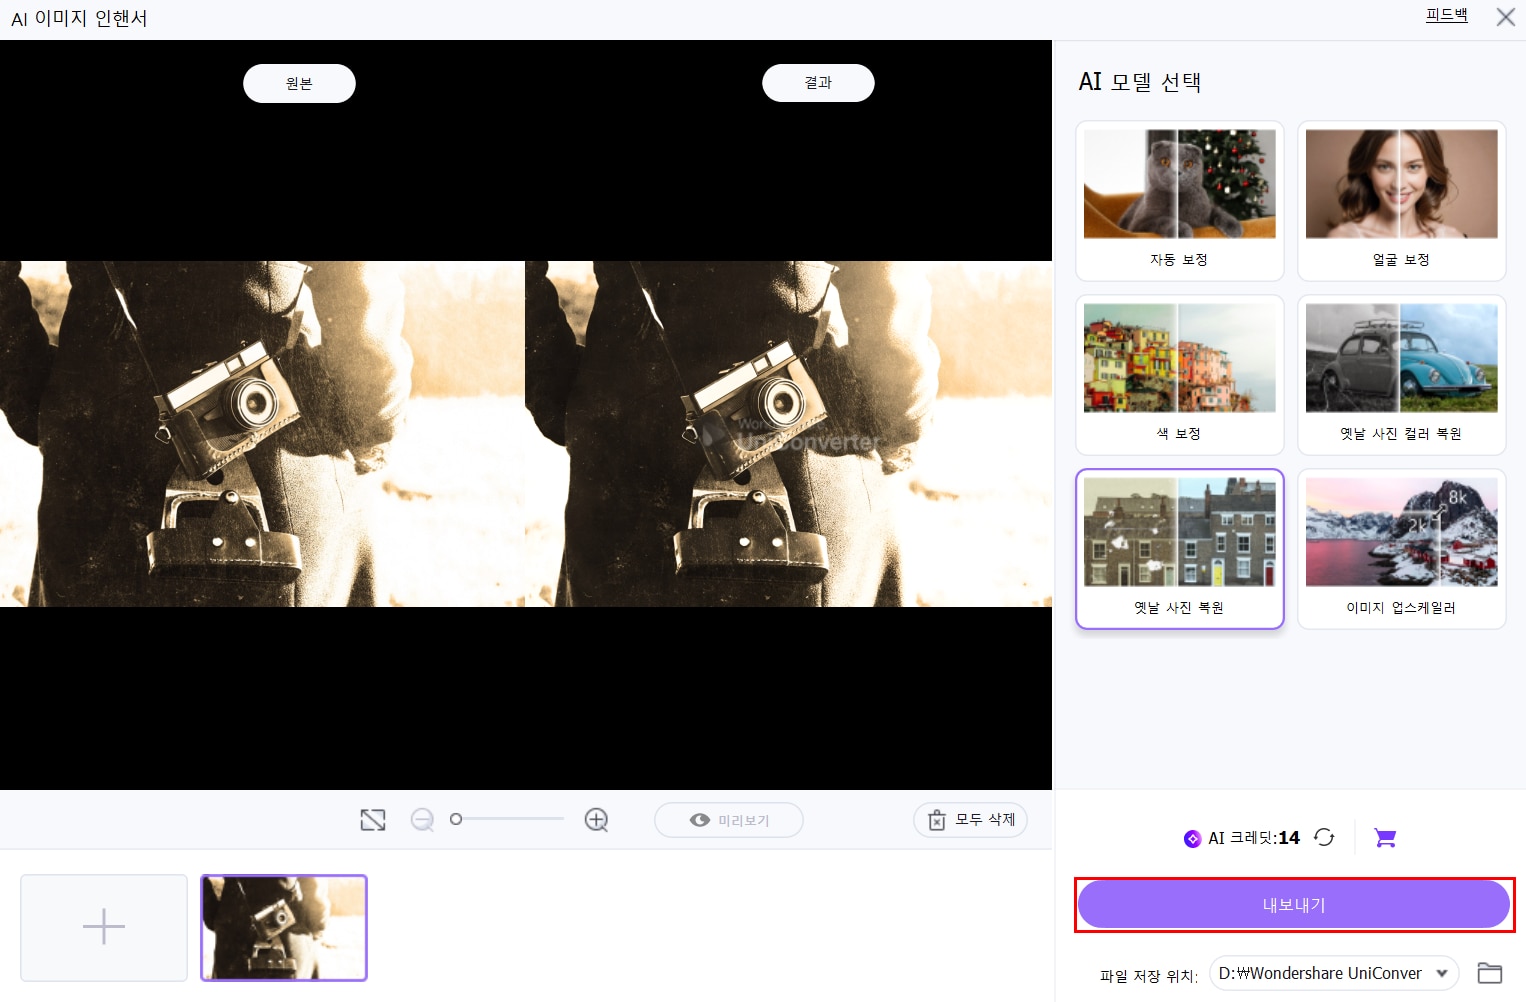Add a new image with the plus thumbnail
Screen dimensions: 1526x1002
[103, 927]
